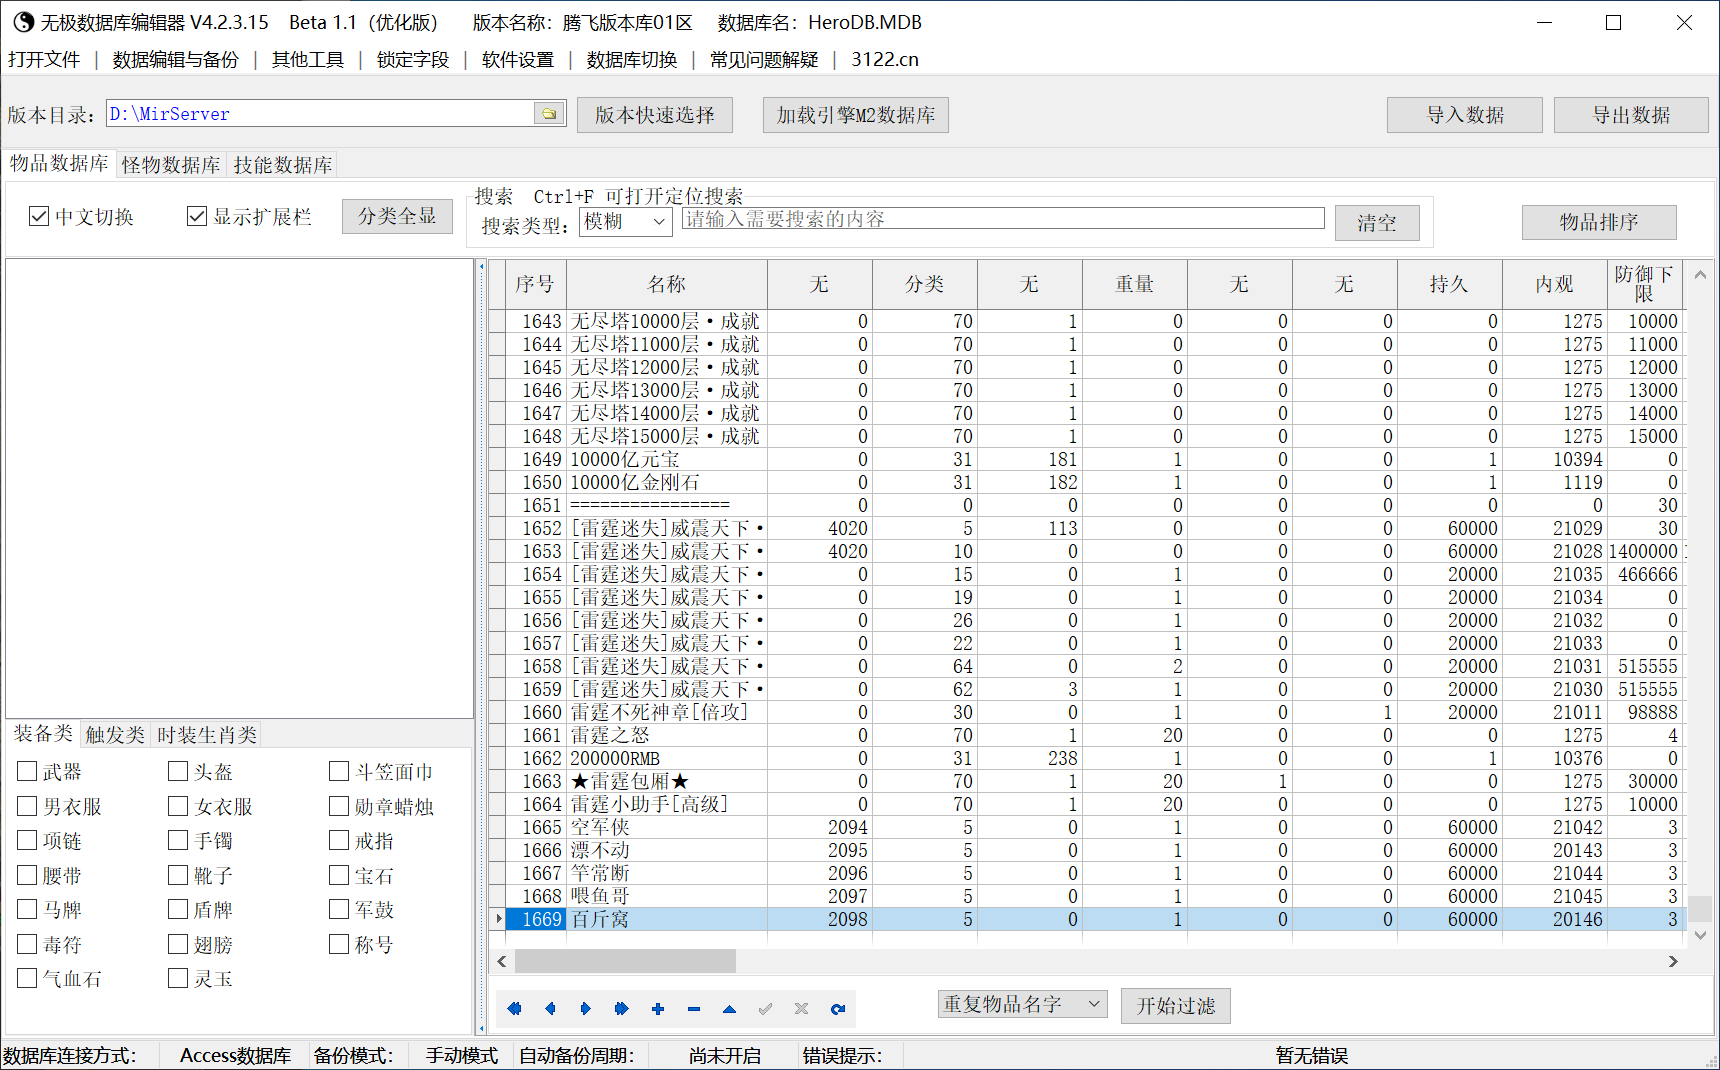Open the 其他工具 menu
This screenshot has height=1070, width=1720.
308,60
